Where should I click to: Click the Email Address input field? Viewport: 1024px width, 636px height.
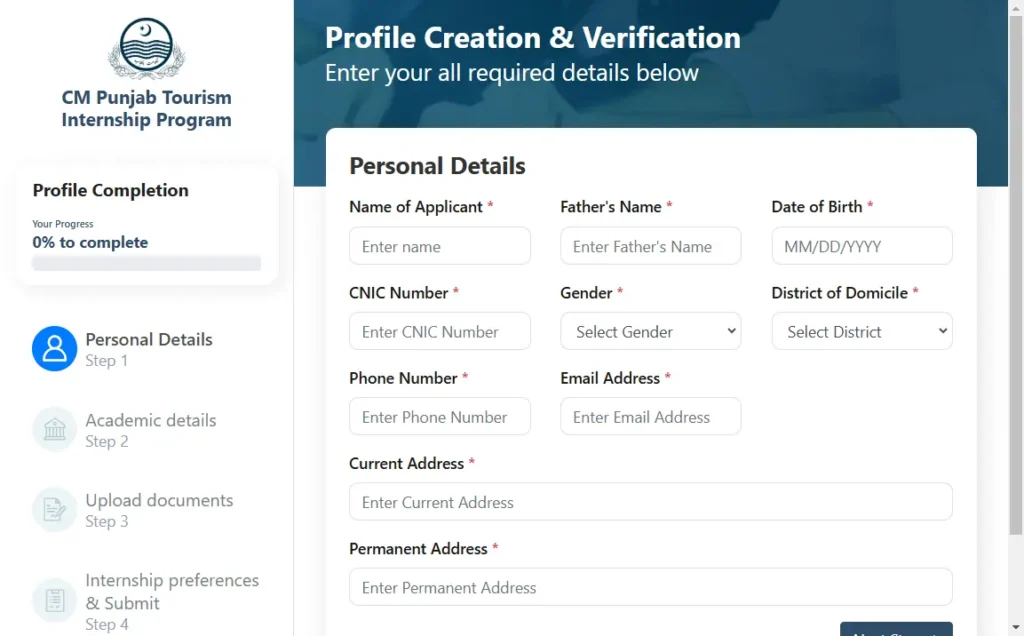(x=650, y=417)
